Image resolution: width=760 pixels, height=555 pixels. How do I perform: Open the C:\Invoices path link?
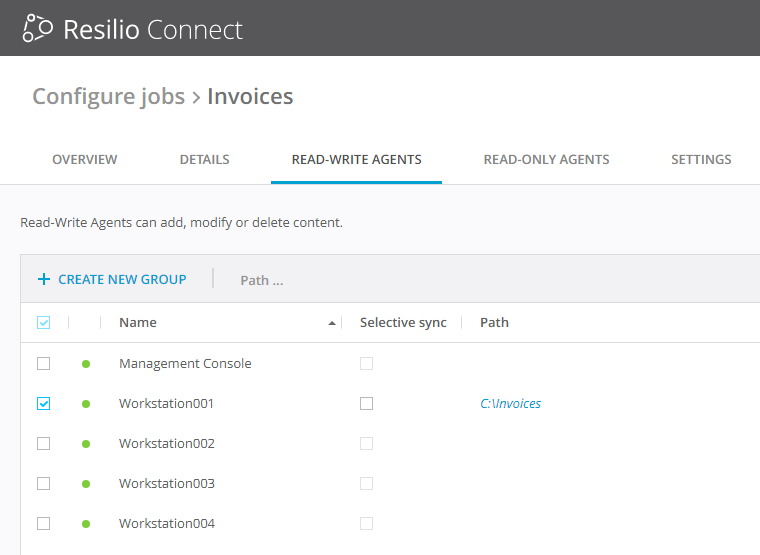coord(510,404)
